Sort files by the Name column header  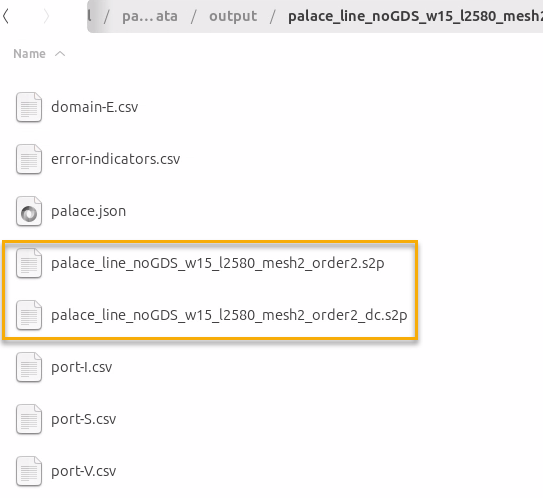pos(29,54)
